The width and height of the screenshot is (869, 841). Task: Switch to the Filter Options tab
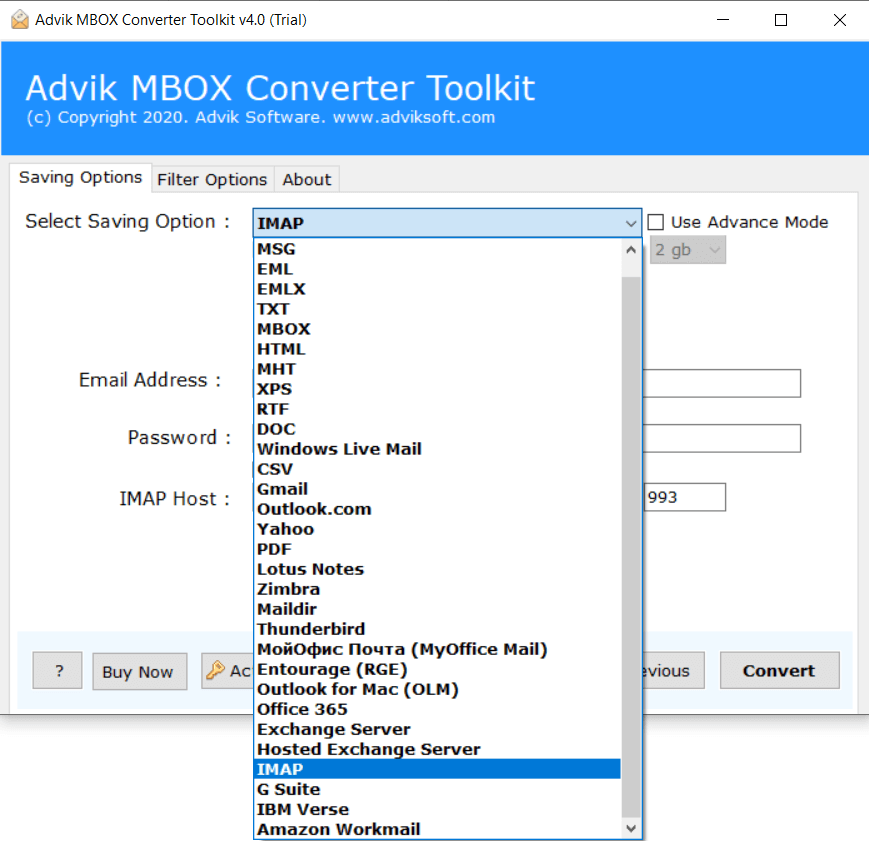point(212,180)
